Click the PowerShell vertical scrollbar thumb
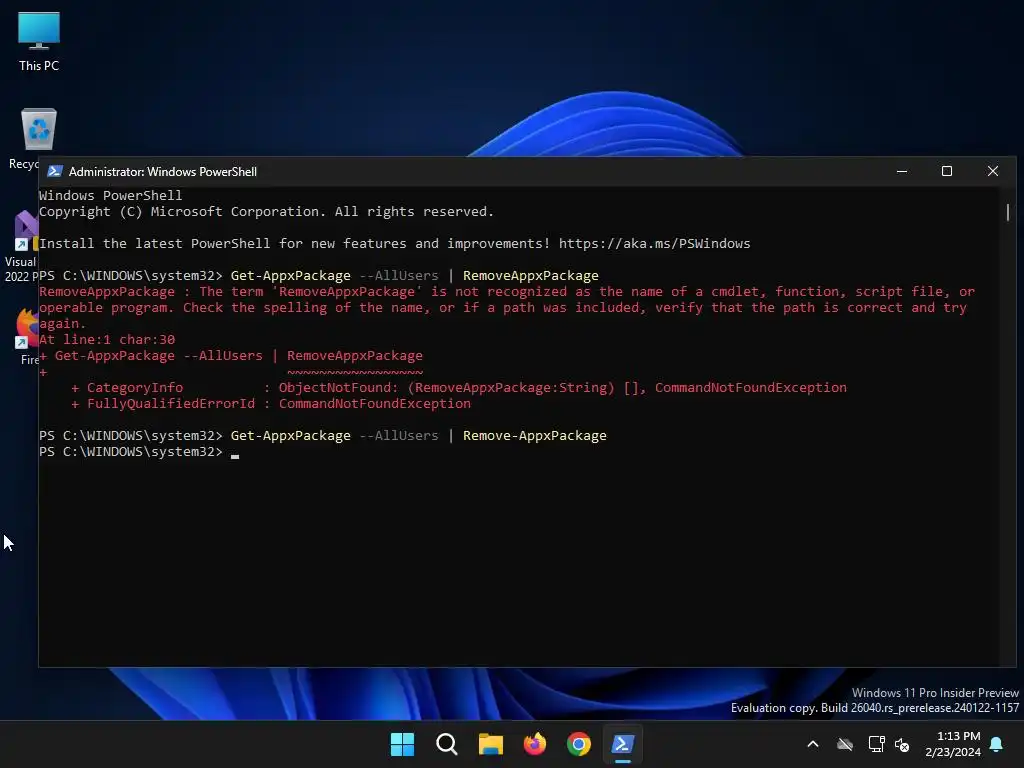Screen dimensions: 1024x768 (1008, 212)
